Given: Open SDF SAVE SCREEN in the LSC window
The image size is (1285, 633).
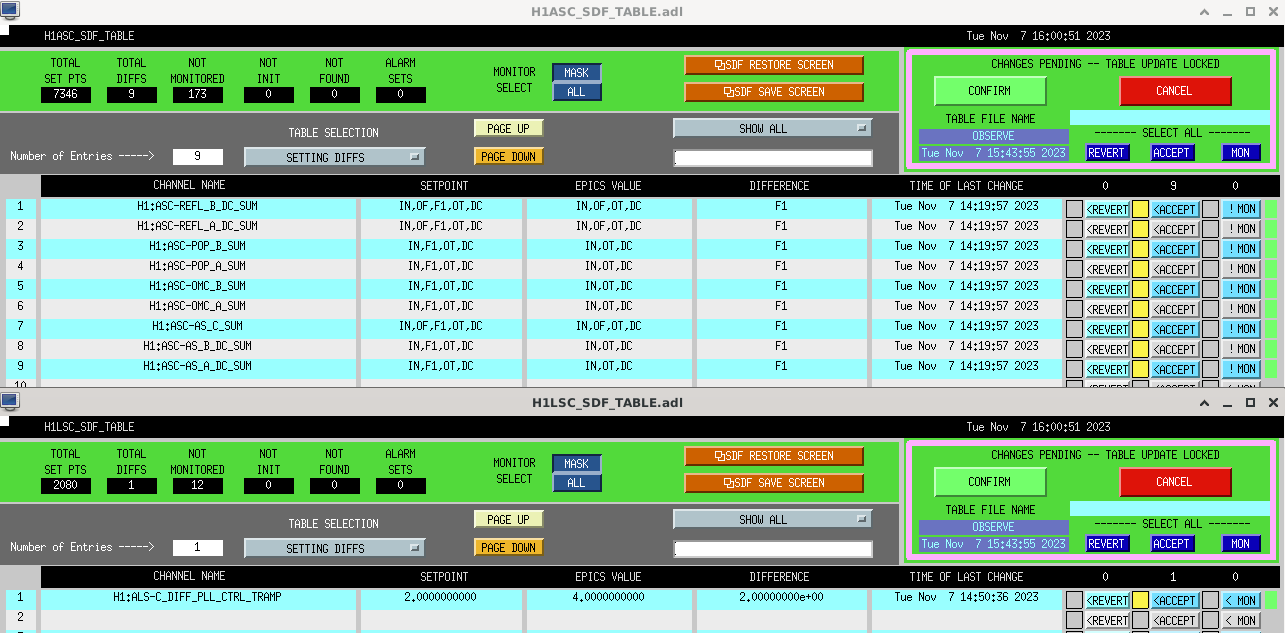Looking at the screenshot, I should (x=774, y=483).
